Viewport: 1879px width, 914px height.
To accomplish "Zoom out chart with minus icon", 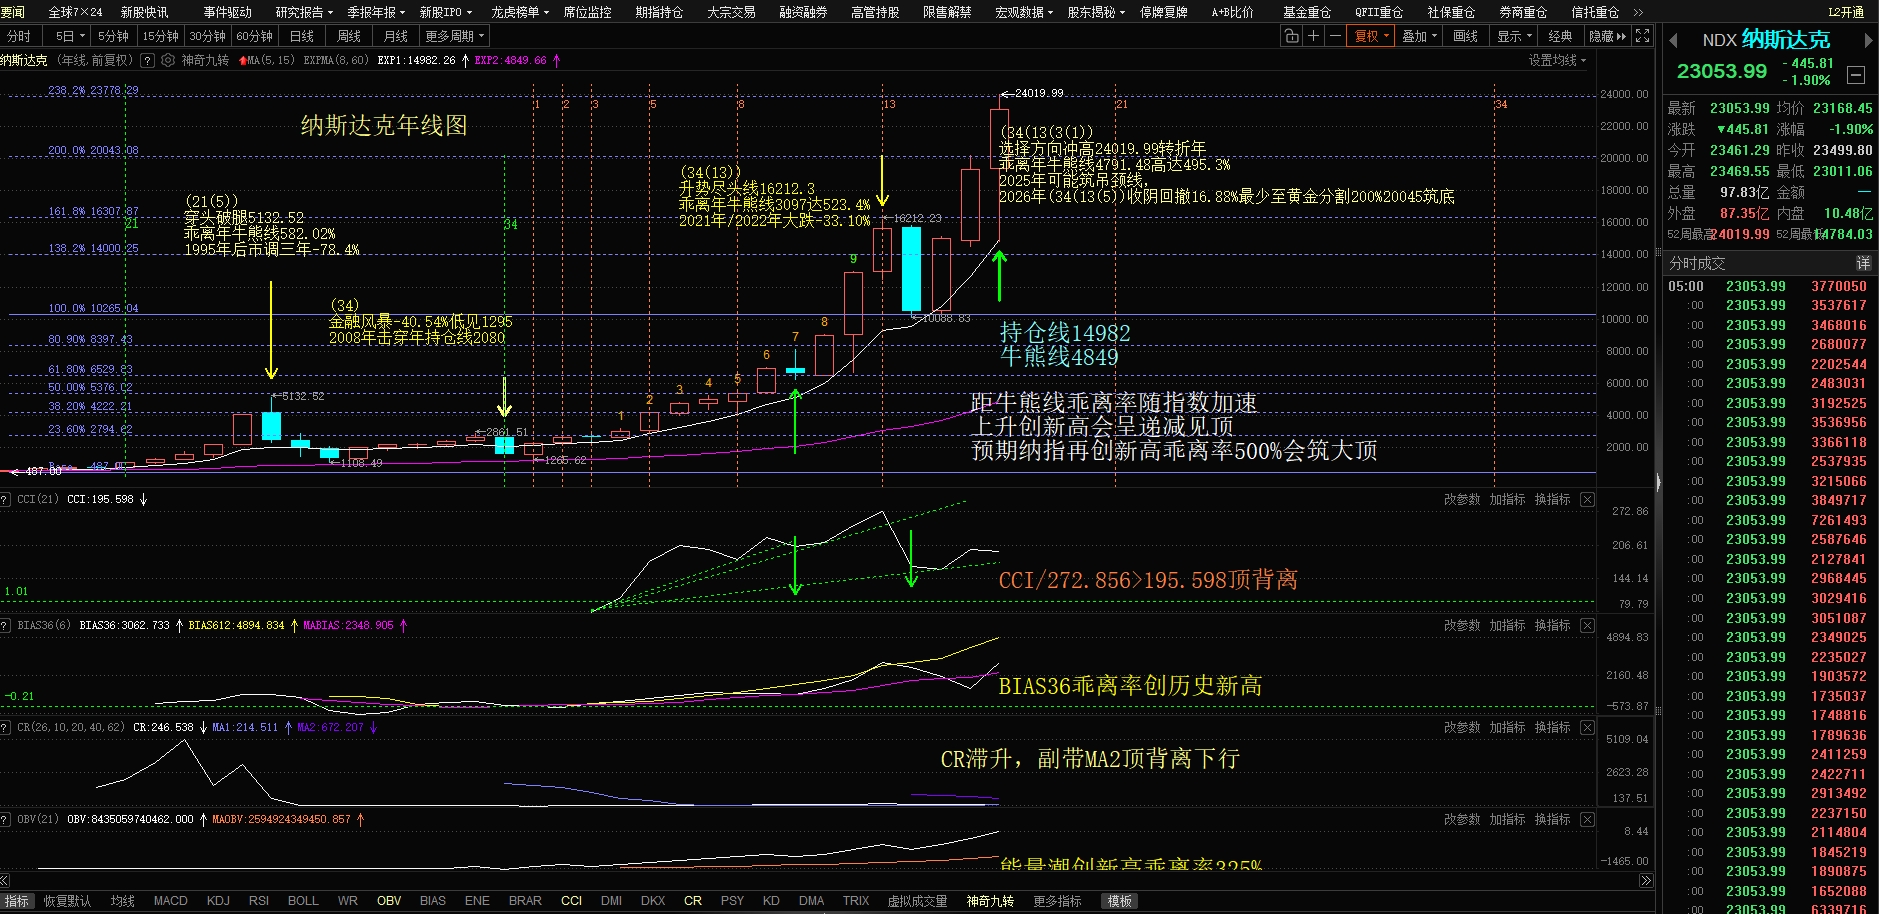I will point(1335,36).
